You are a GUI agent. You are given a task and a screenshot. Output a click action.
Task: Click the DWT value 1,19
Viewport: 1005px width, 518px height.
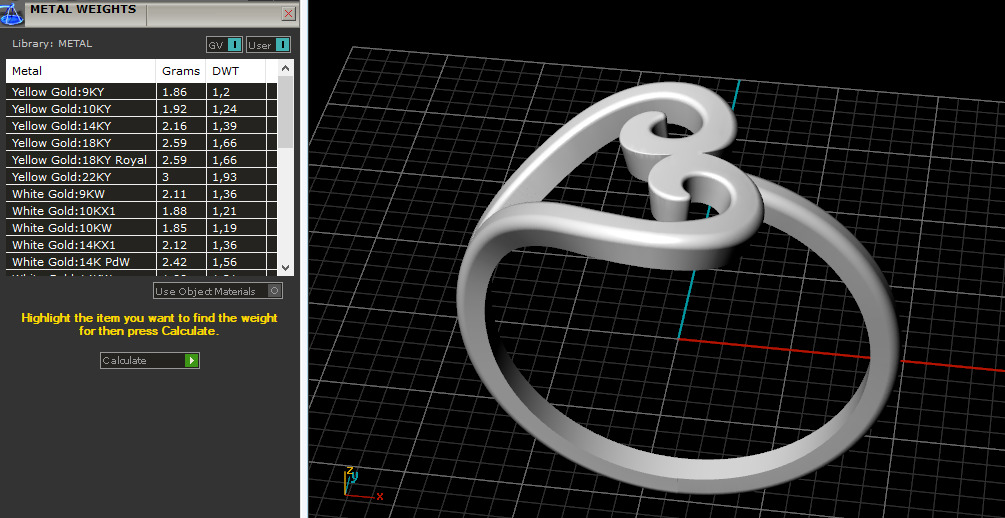[224, 228]
